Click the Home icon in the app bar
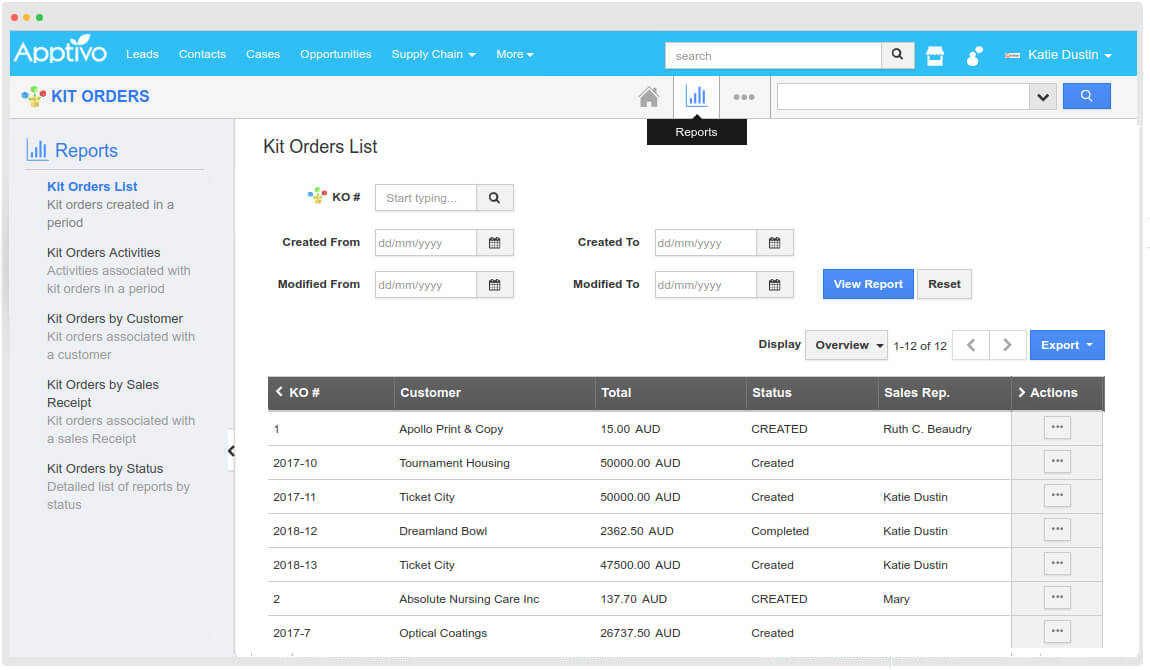 coord(648,95)
